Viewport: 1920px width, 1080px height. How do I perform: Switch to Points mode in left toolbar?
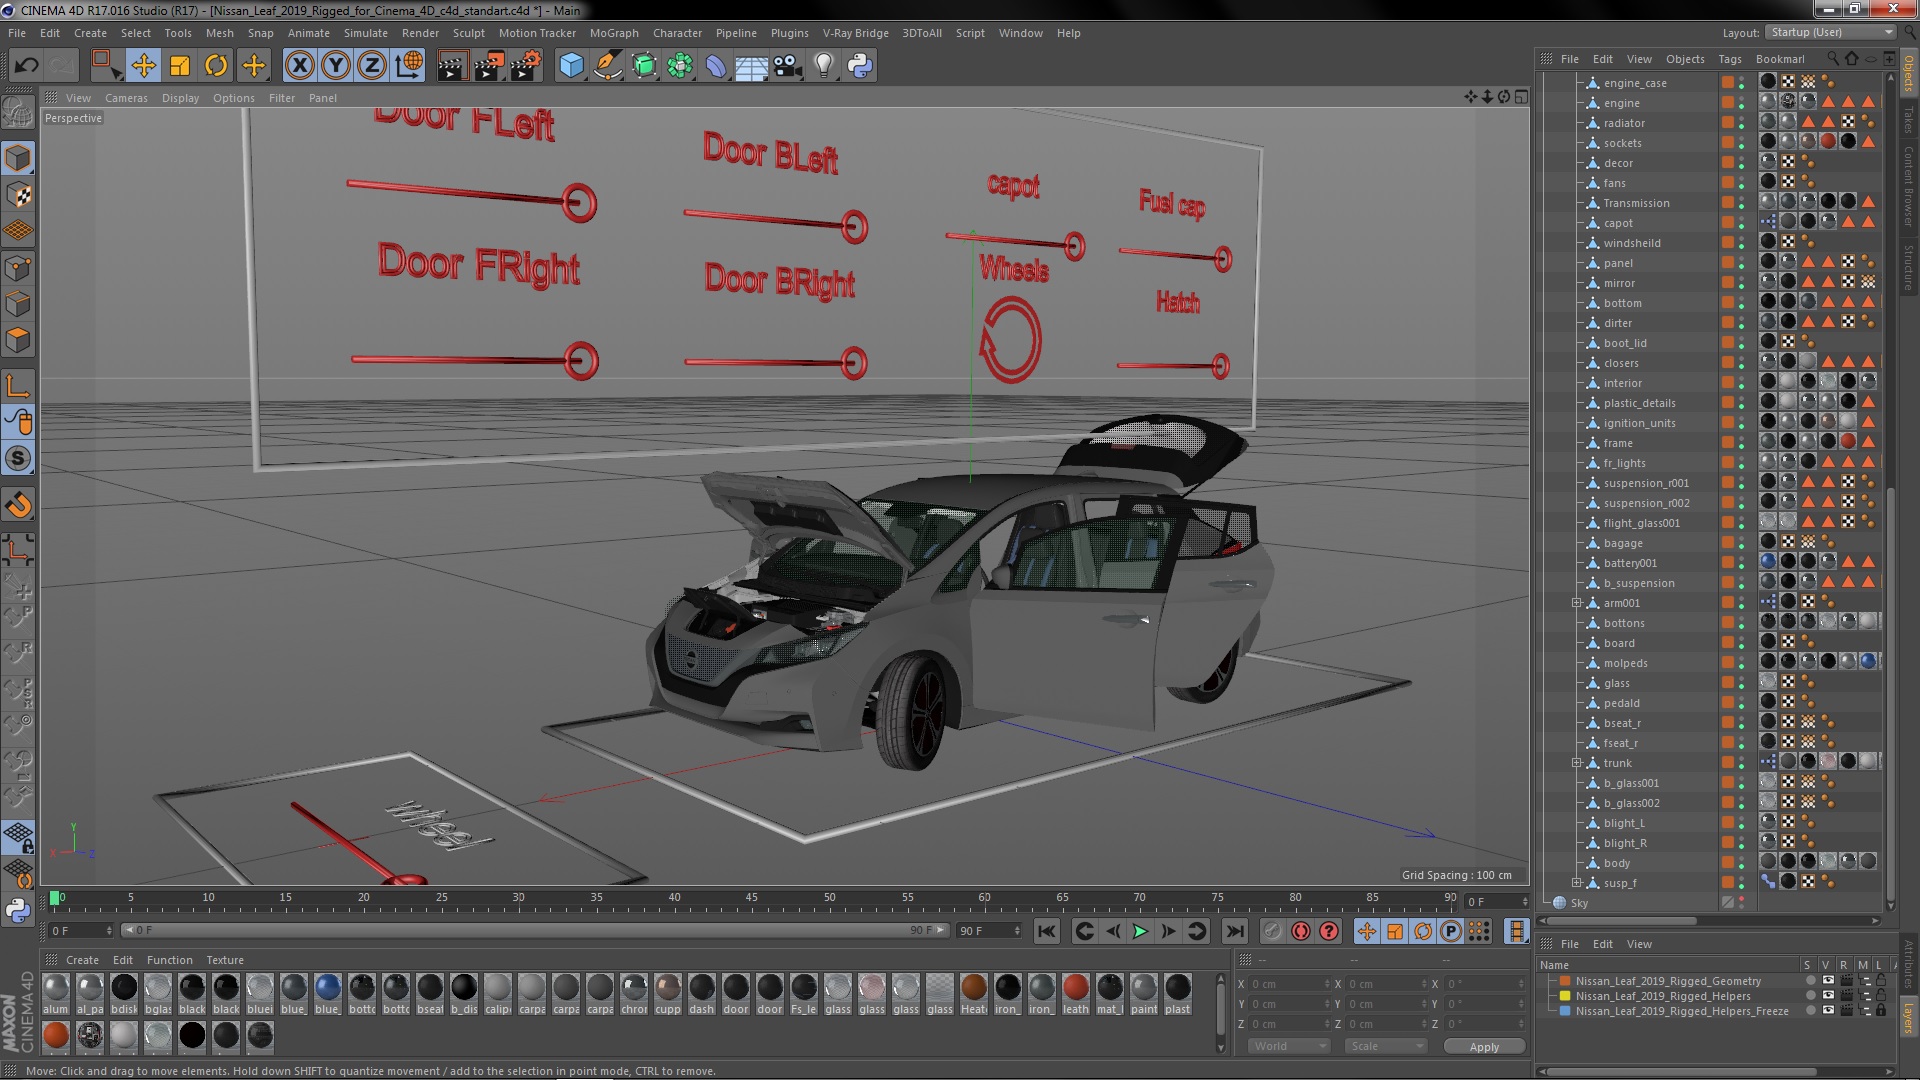[18, 268]
